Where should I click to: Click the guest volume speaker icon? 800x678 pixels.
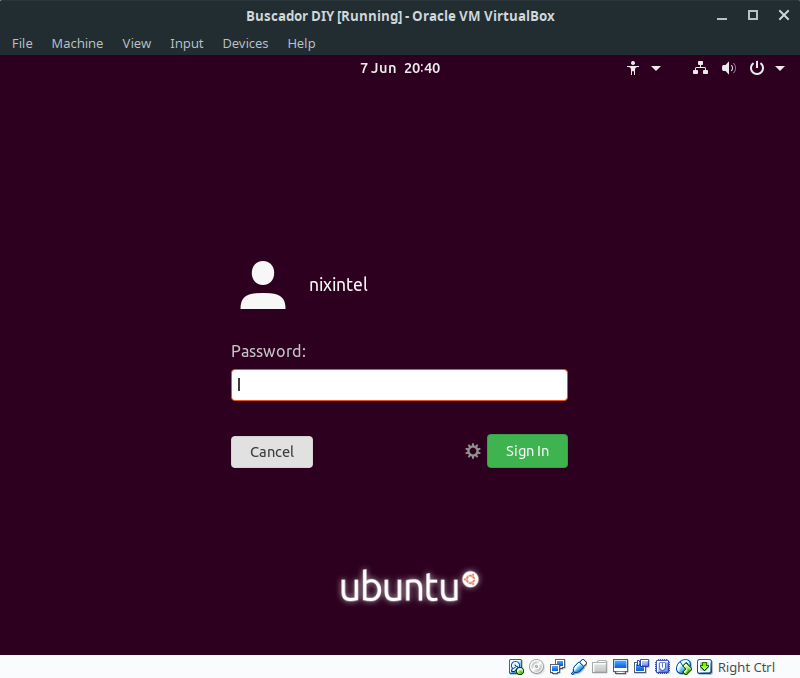(x=729, y=68)
